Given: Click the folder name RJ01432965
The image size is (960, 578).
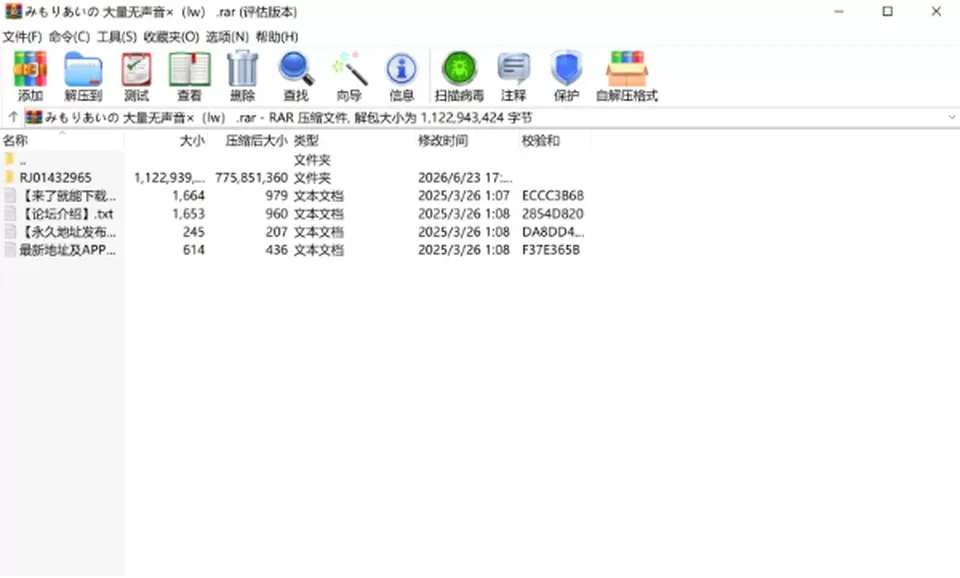Looking at the screenshot, I should (56, 178).
